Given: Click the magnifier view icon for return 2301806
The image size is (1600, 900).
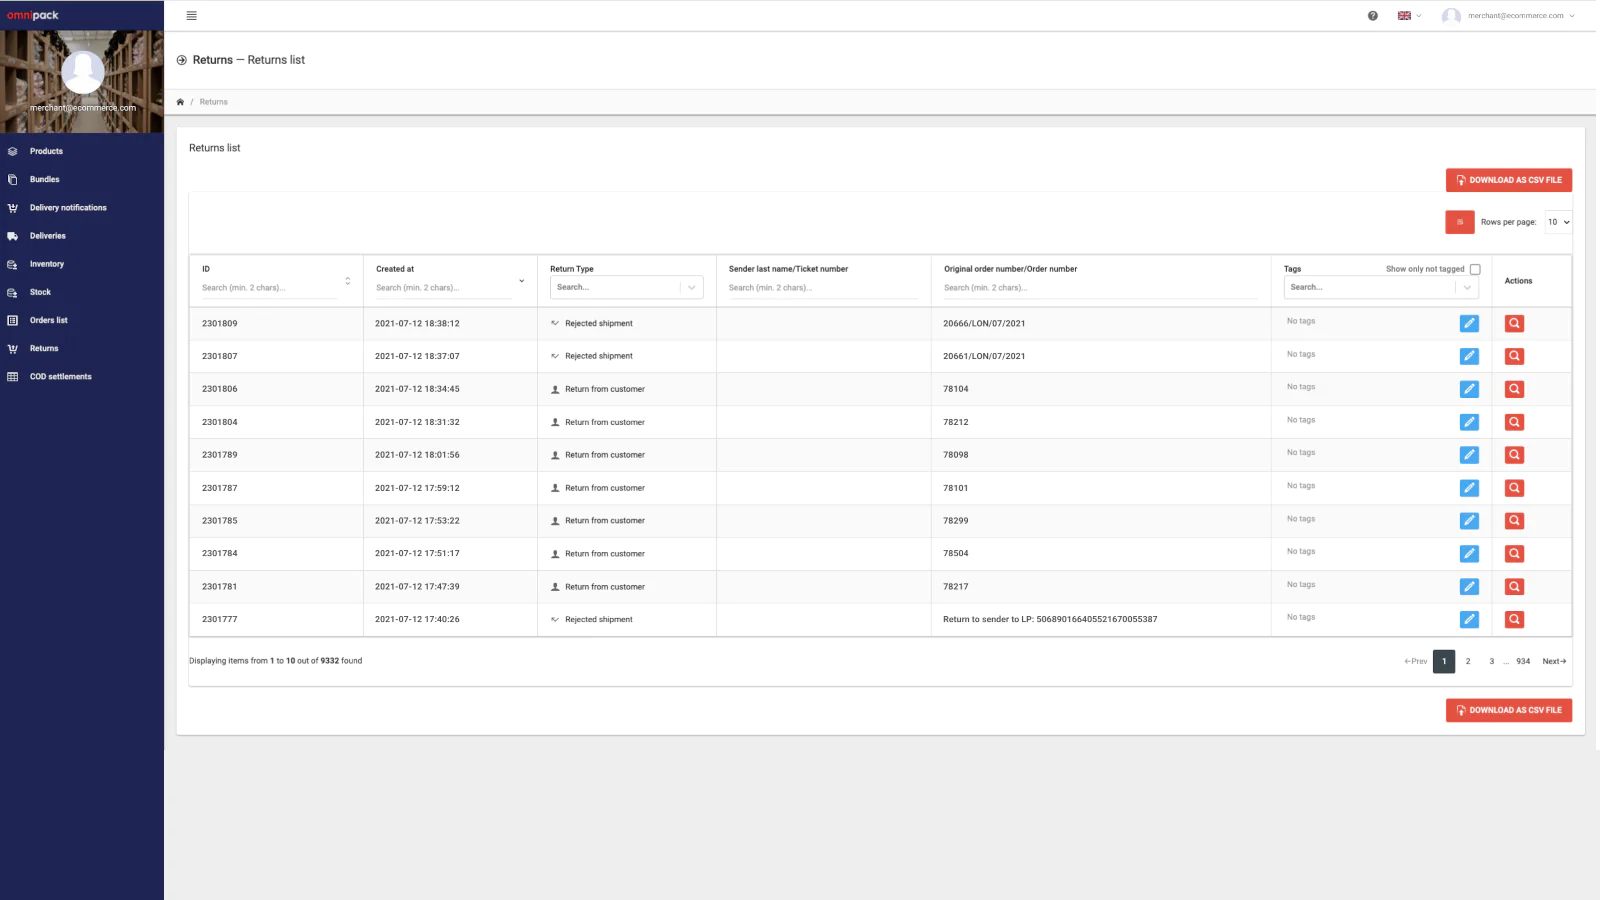Looking at the screenshot, I should [1514, 389].
